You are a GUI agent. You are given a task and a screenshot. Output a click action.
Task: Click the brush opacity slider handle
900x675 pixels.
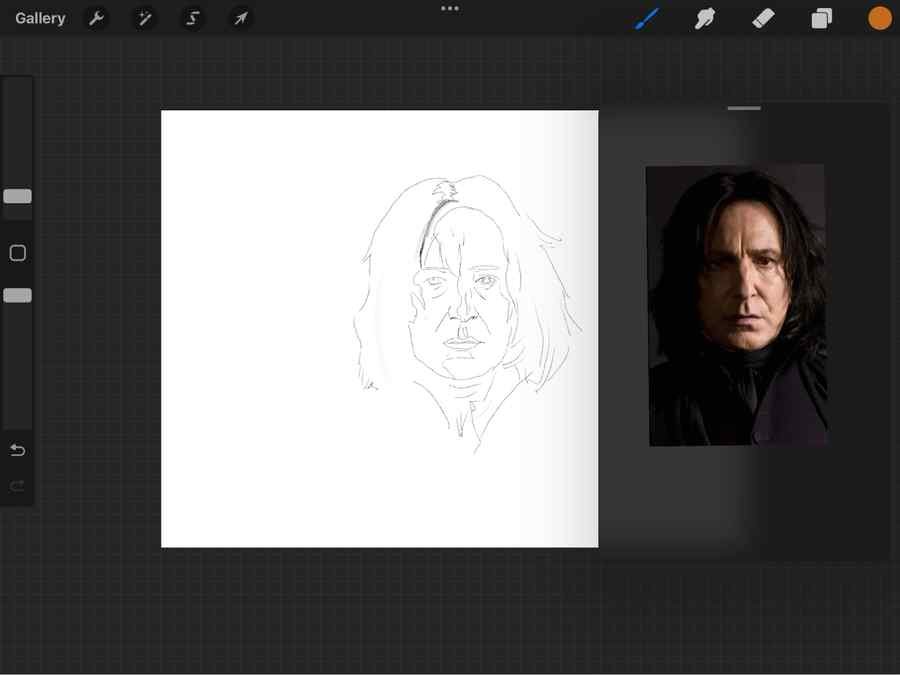coord(17,295)
